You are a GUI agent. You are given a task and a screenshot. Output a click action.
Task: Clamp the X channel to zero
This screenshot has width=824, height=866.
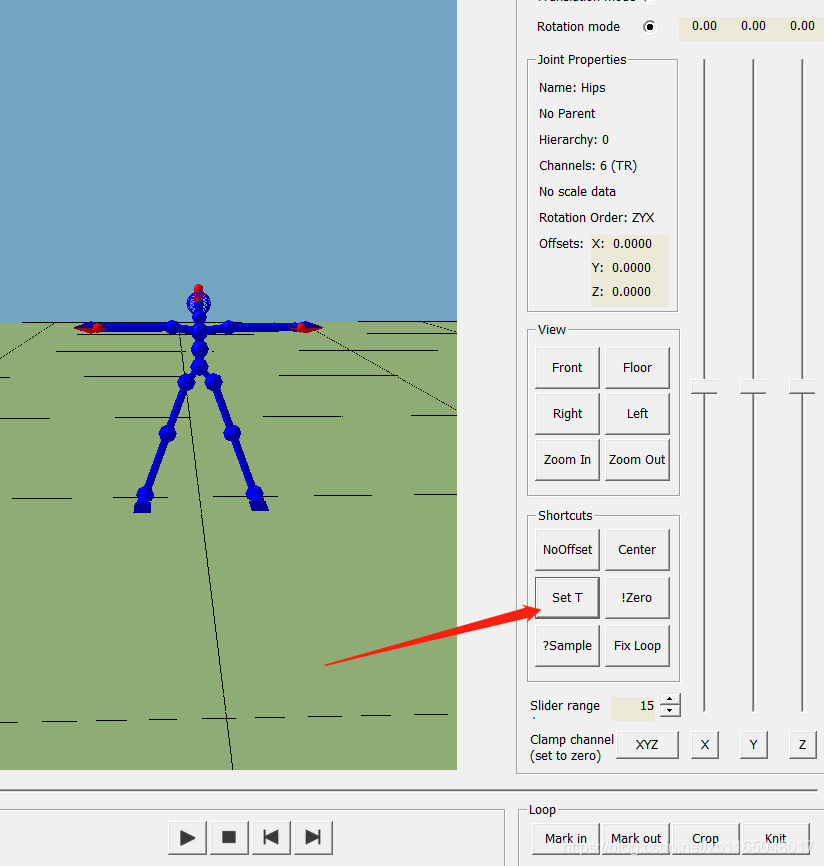pos(705,744)
